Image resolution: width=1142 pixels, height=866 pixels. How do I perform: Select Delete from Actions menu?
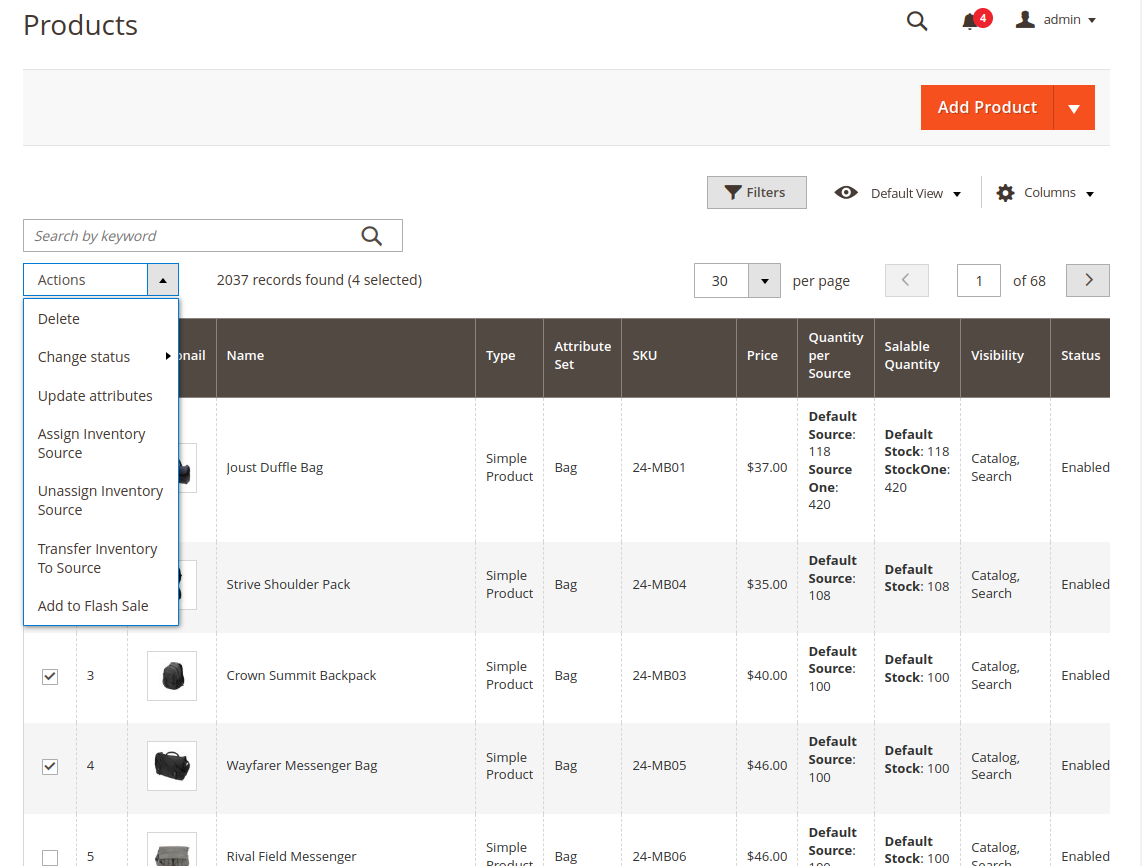[59, 319]
